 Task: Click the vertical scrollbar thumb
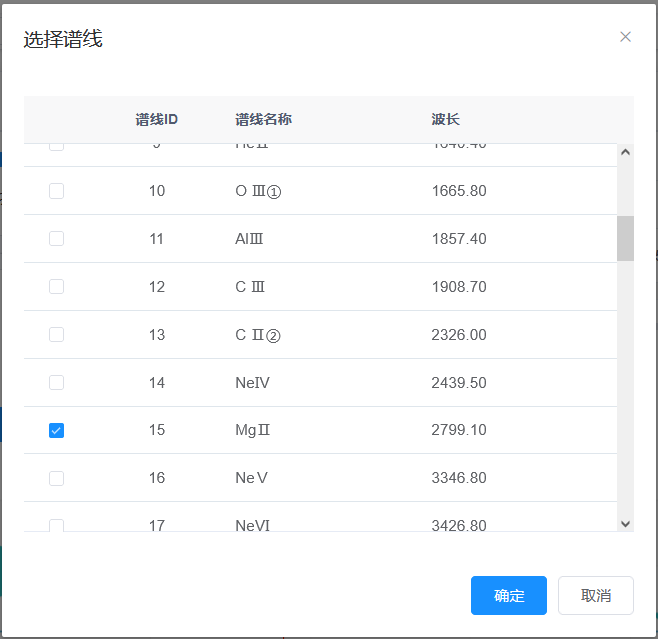click(x=625, y=238)
